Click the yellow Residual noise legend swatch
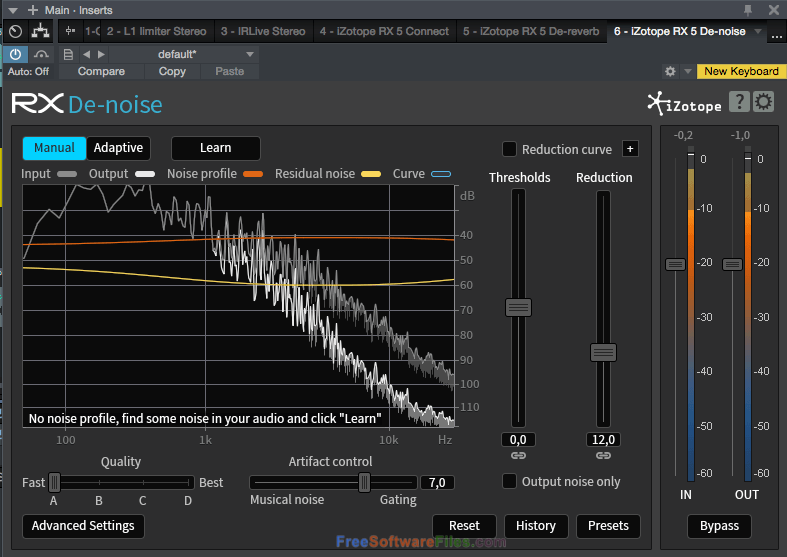 click(371, 174)
